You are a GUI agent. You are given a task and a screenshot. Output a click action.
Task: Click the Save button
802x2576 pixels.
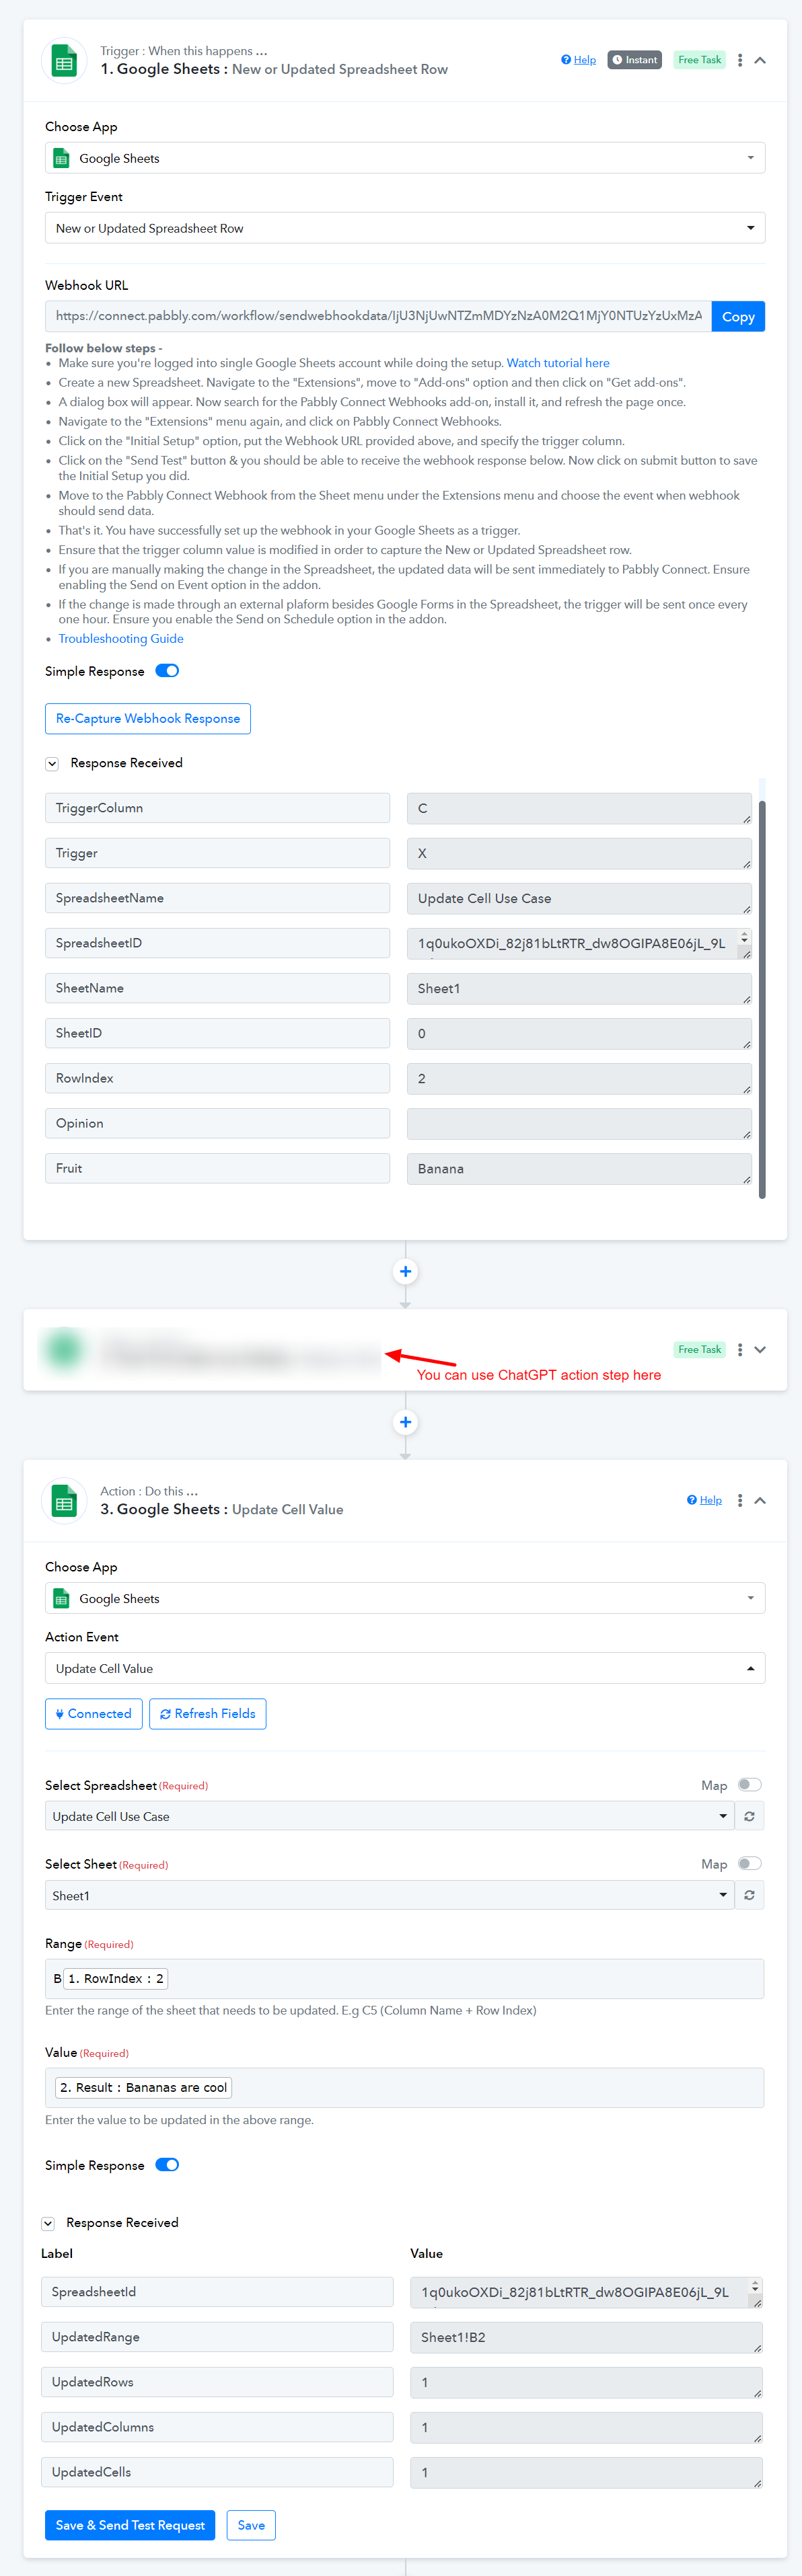coord(251,2525)
